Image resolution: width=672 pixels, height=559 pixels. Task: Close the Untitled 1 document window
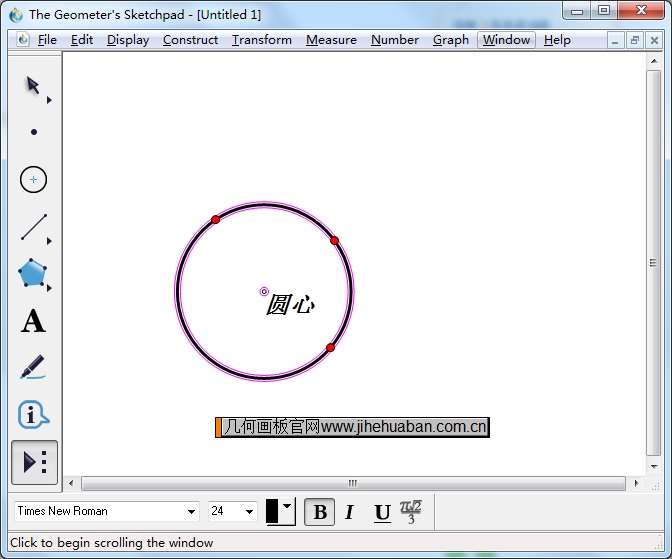pyautogui.click(x=654, y=41)
